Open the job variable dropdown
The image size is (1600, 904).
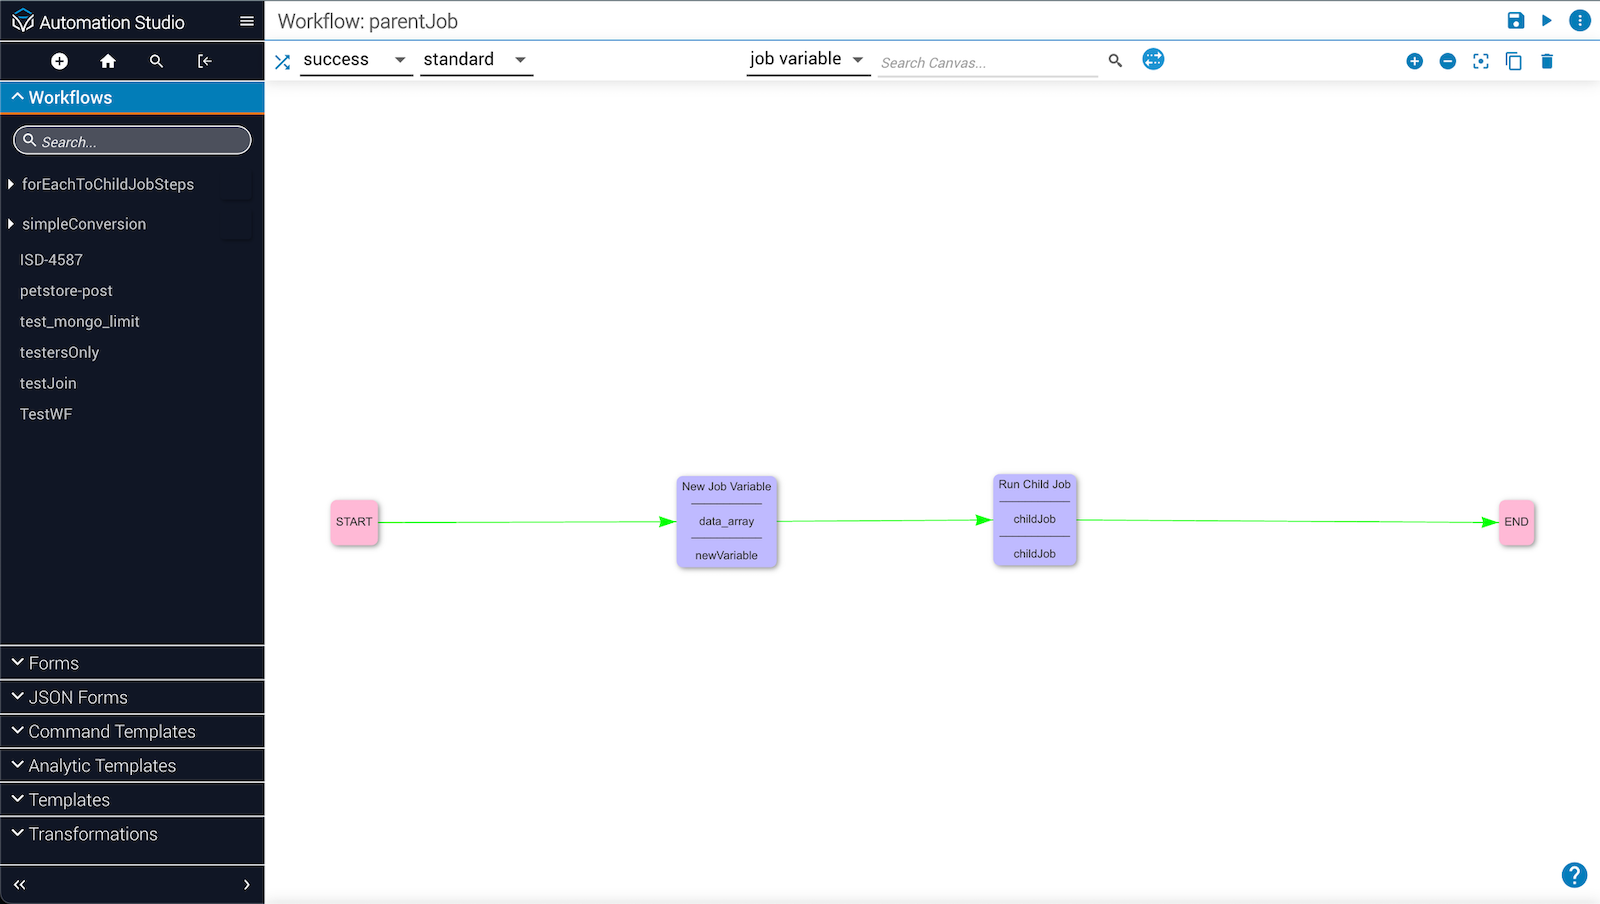tap(807, 60)
